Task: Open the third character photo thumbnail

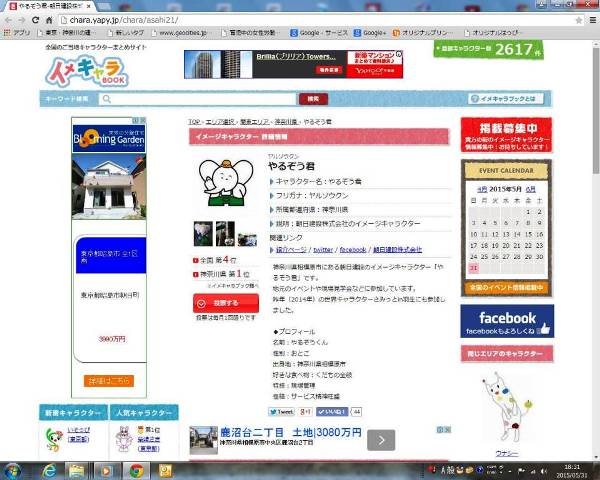Action: [247, 239]
